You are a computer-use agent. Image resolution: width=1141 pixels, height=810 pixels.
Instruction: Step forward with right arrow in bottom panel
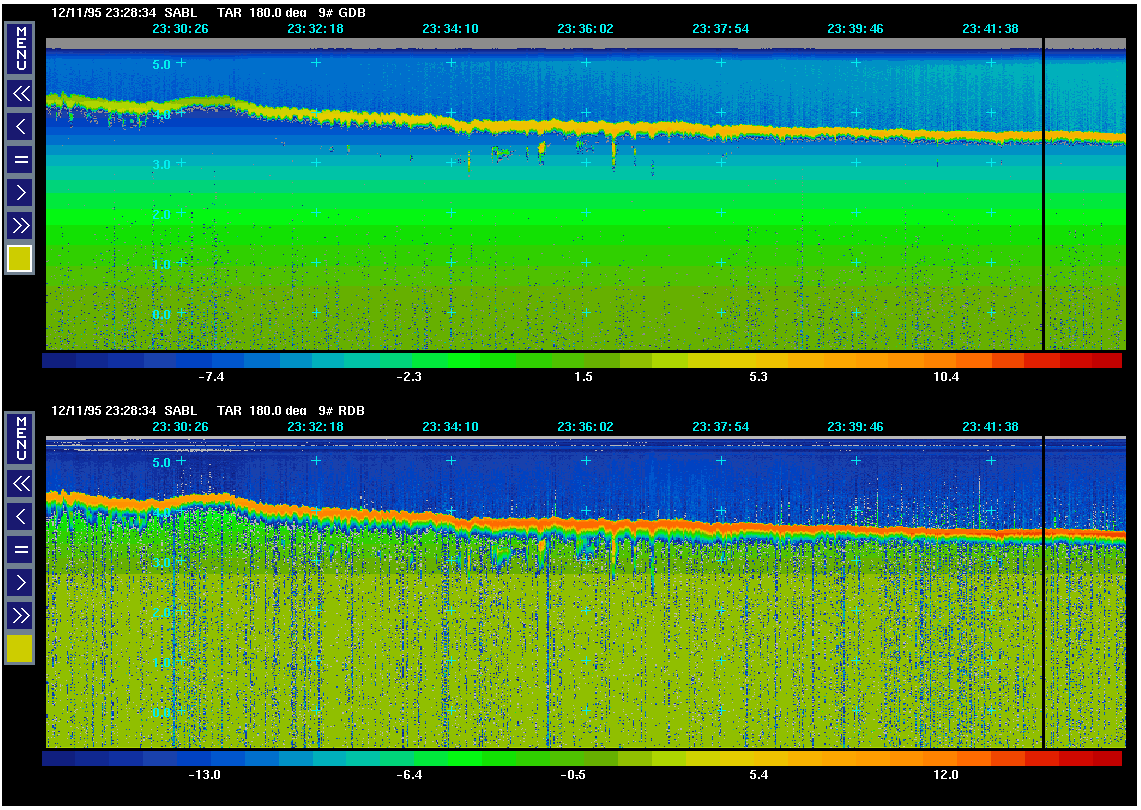[x=20, y=581]
